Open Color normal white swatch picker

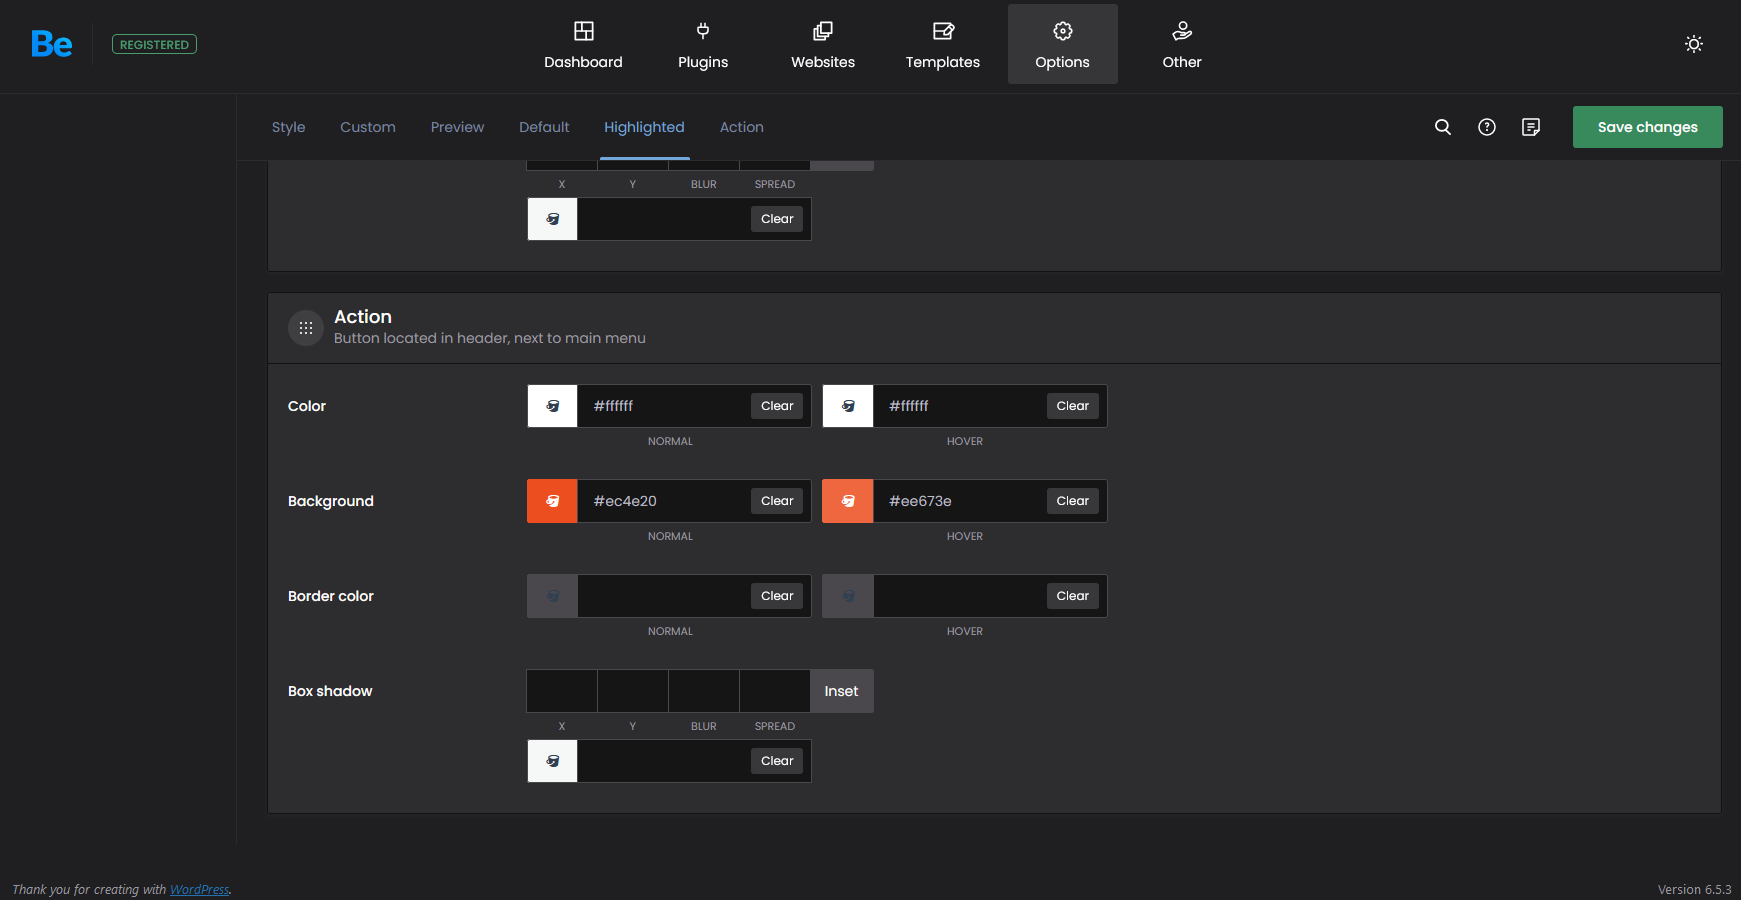click(553, 406)
